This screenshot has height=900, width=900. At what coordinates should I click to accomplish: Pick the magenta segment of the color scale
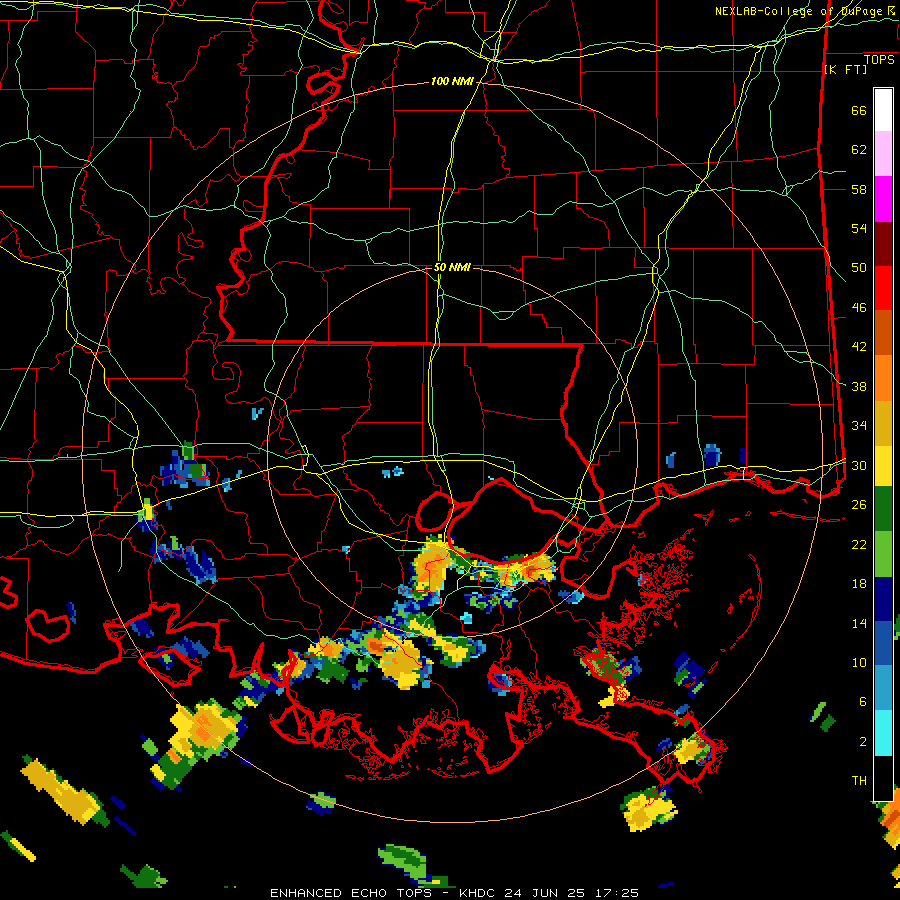883,199
